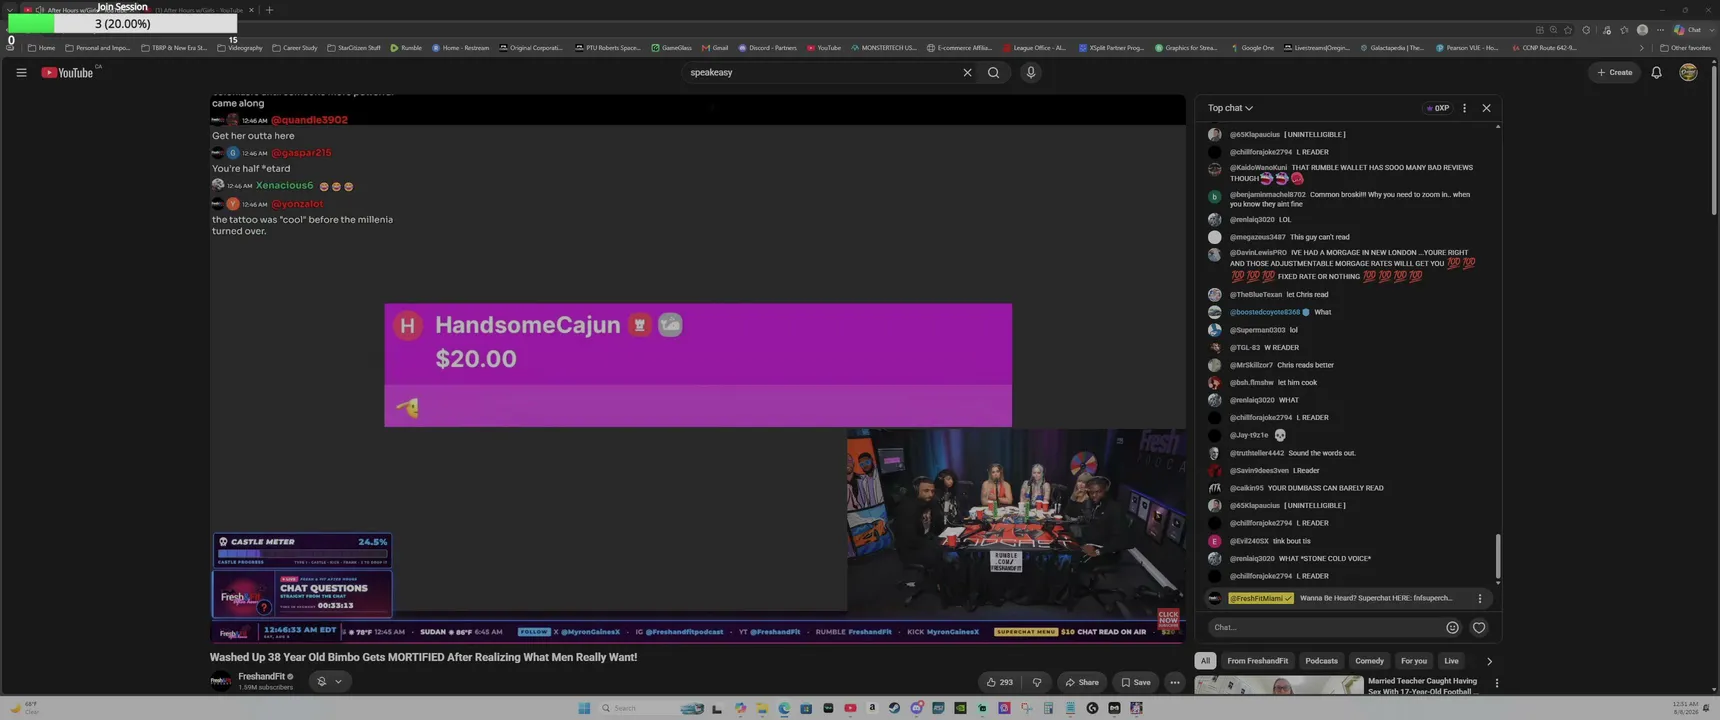Like the video with 293 likes

point(1000,682)
